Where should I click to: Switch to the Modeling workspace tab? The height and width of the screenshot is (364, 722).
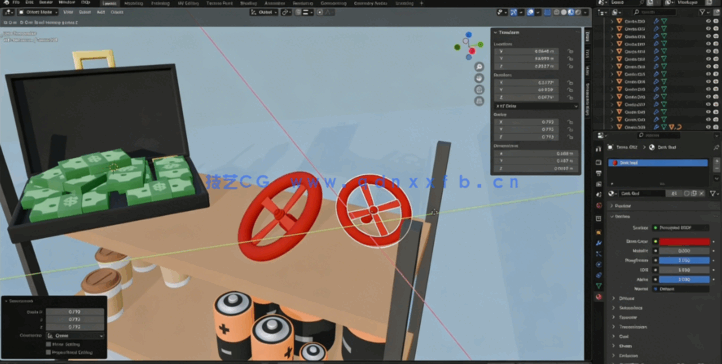134,3
